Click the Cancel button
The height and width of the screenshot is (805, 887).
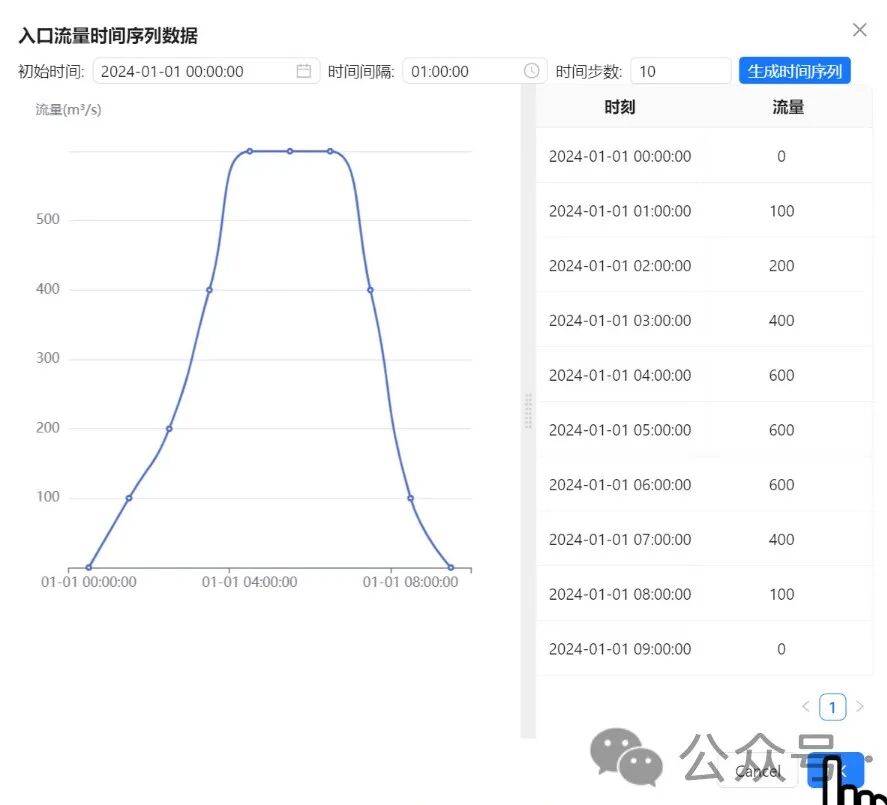click(757, 770)
